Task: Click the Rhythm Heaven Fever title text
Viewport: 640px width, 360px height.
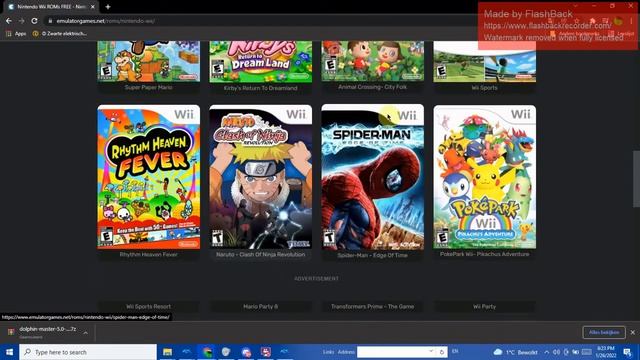Action: [149, 254]
